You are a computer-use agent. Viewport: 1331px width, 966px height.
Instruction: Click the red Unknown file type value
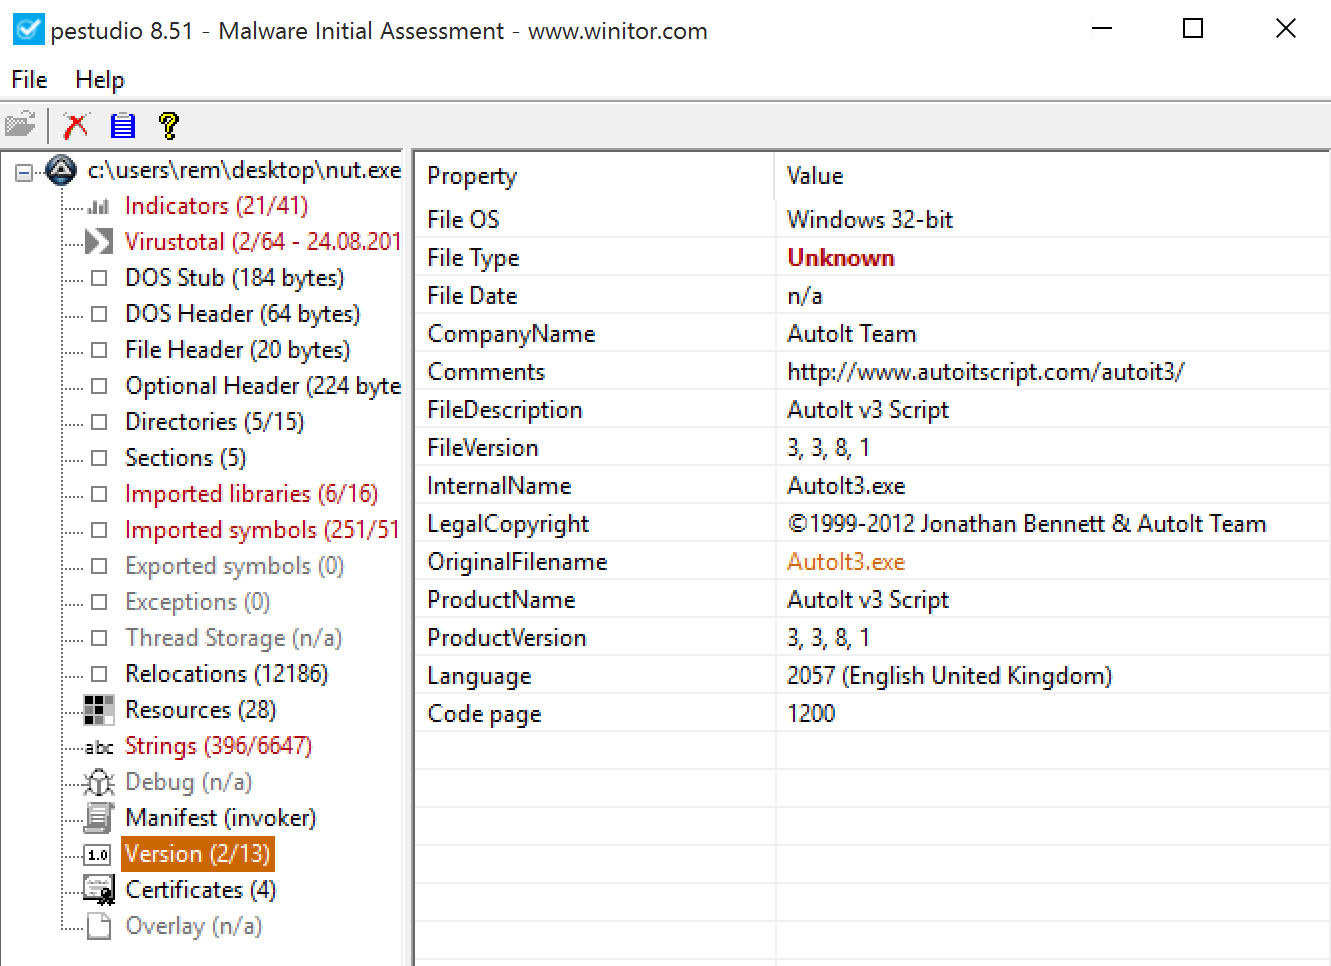[x=840, y=258]
